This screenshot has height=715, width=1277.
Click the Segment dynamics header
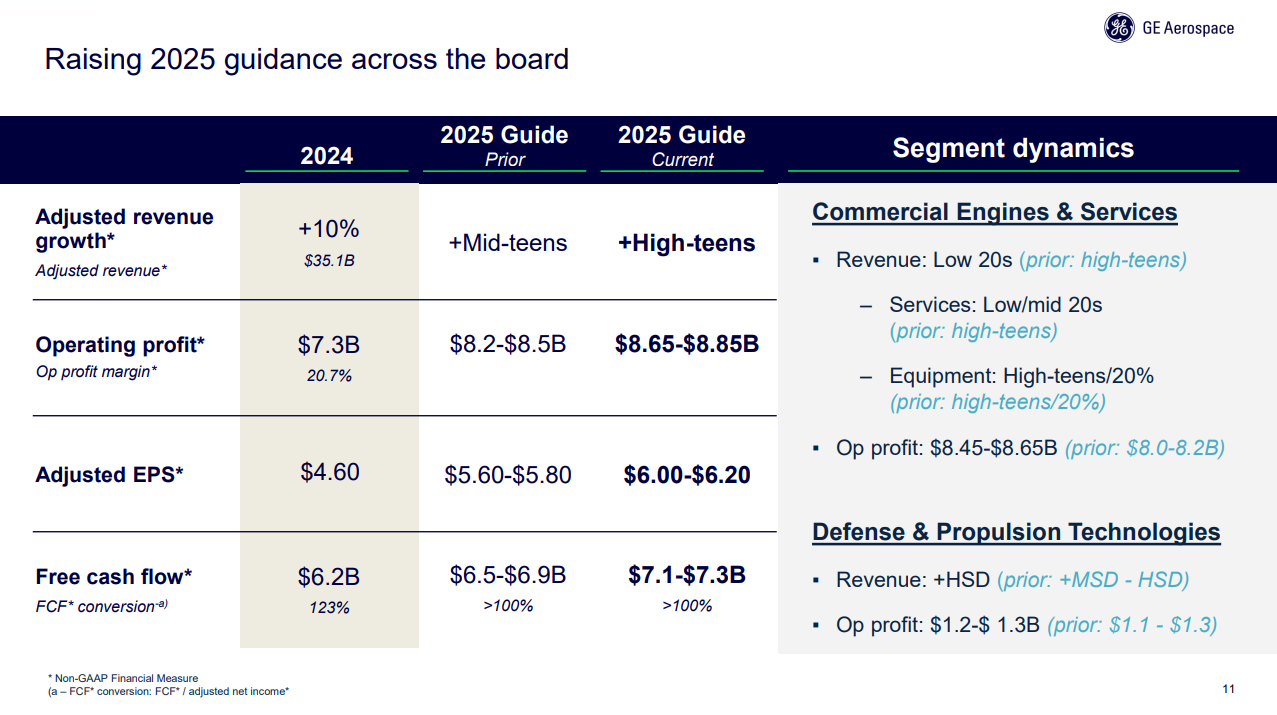[x=1013, y=148]
